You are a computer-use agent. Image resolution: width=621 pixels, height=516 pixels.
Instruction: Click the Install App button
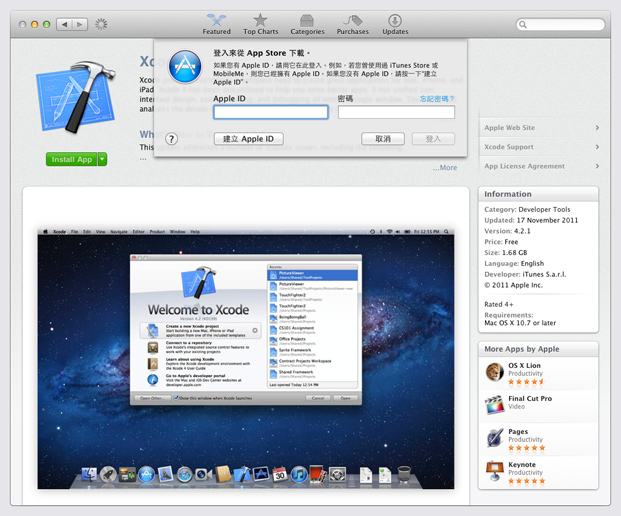point(72,159)
